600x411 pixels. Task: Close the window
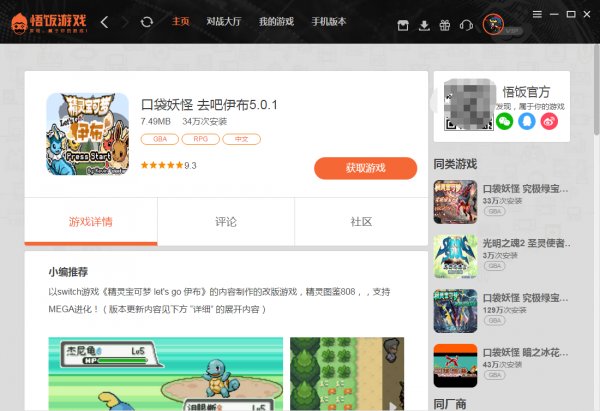(x=587, y=15)
